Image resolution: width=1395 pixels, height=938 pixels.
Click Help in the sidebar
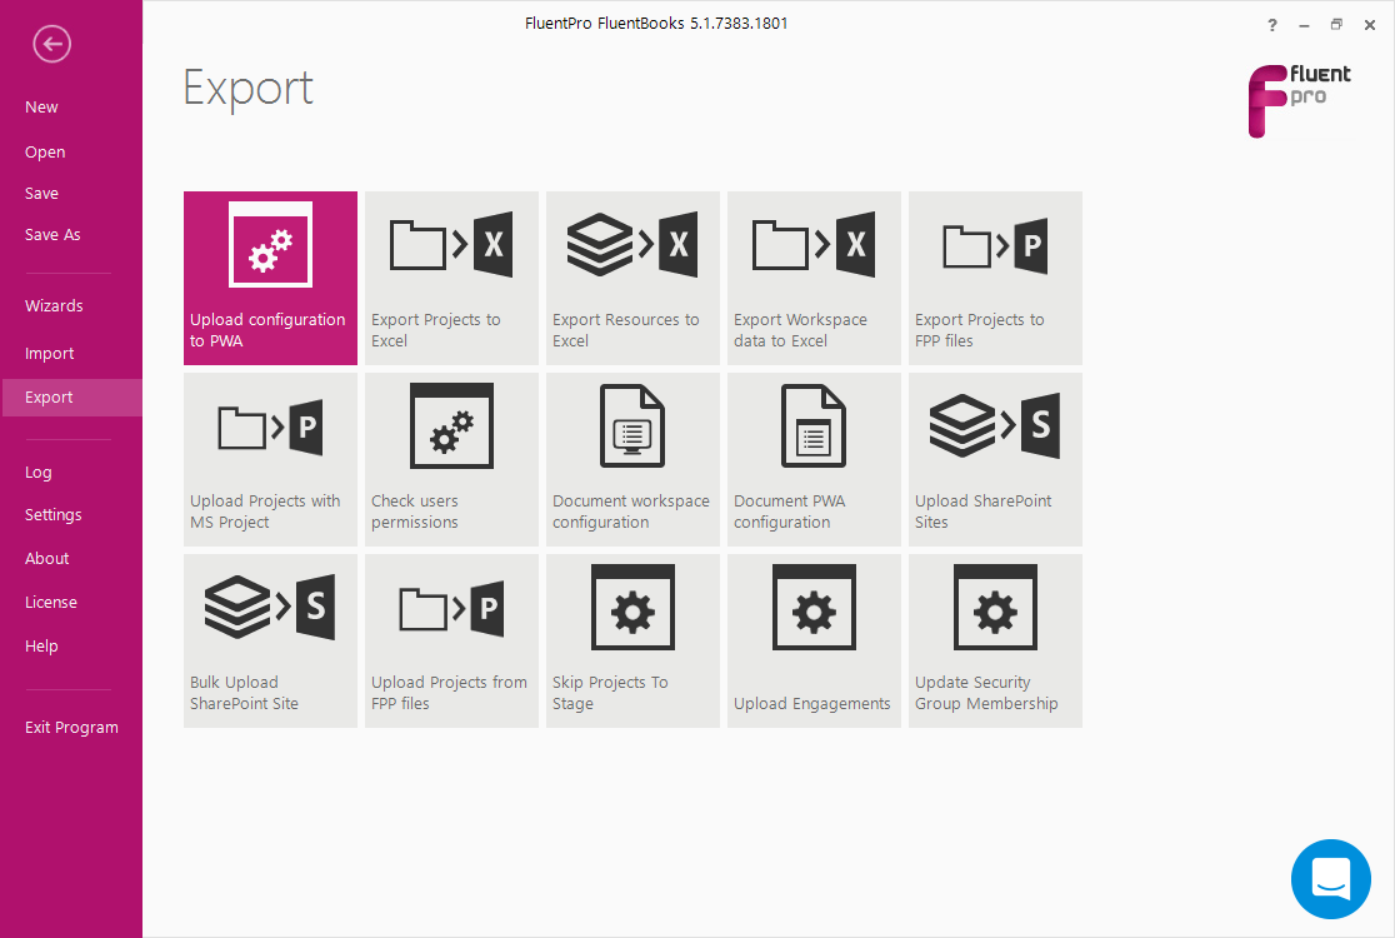tap(41, 646)
